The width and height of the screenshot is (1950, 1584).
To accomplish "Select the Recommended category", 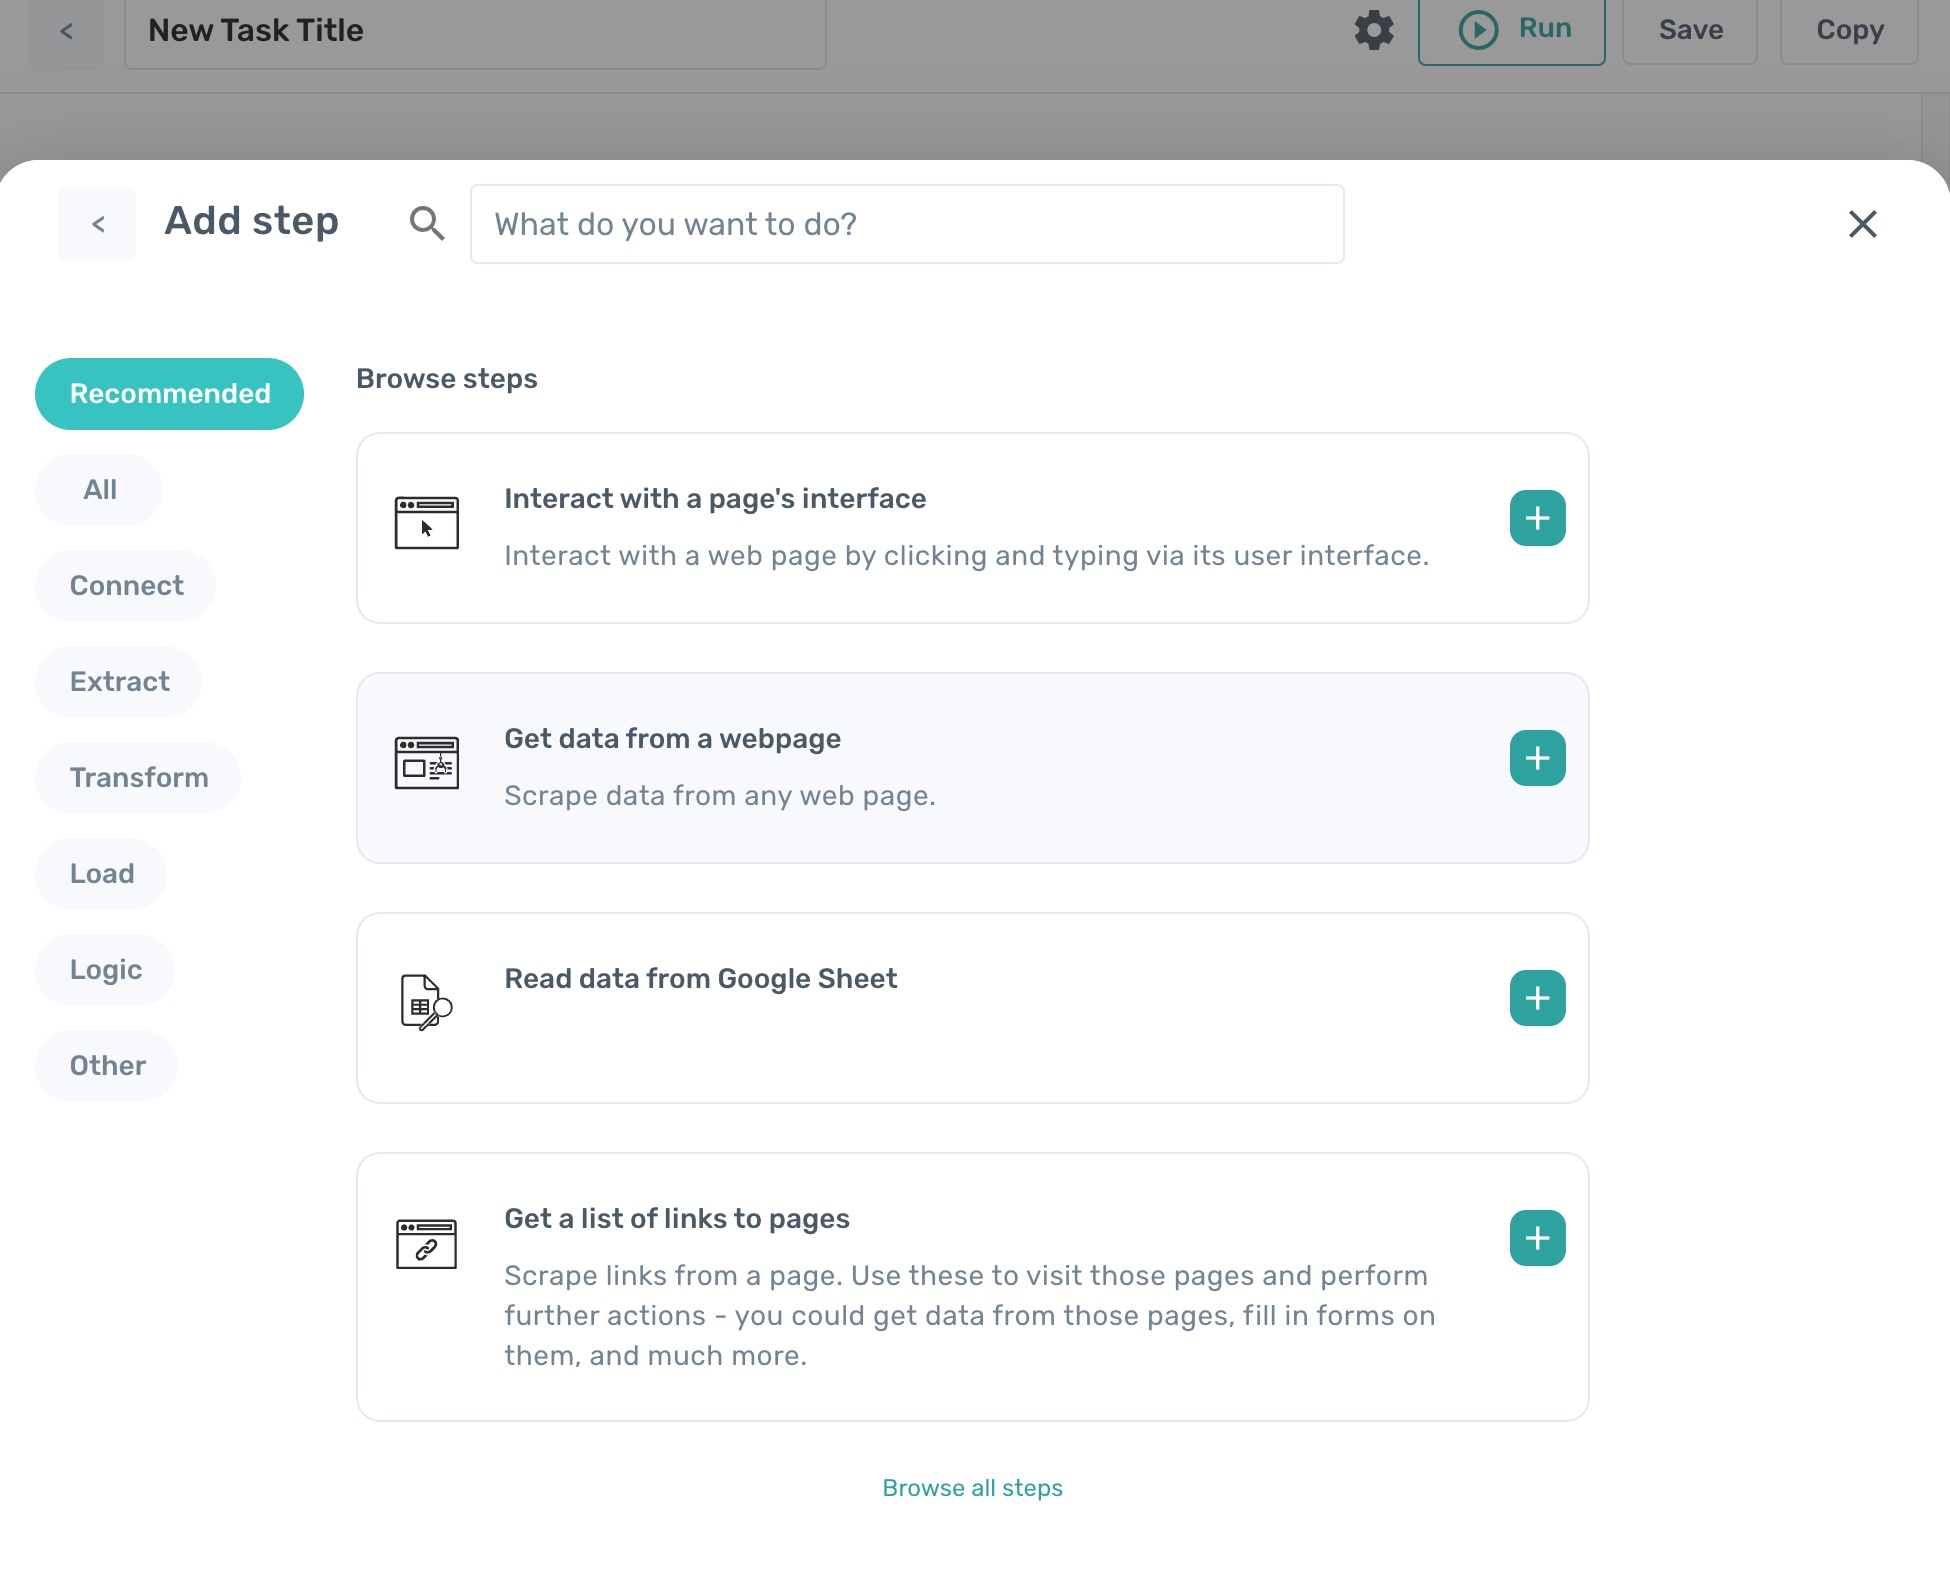I will click(x=169, y=394).
